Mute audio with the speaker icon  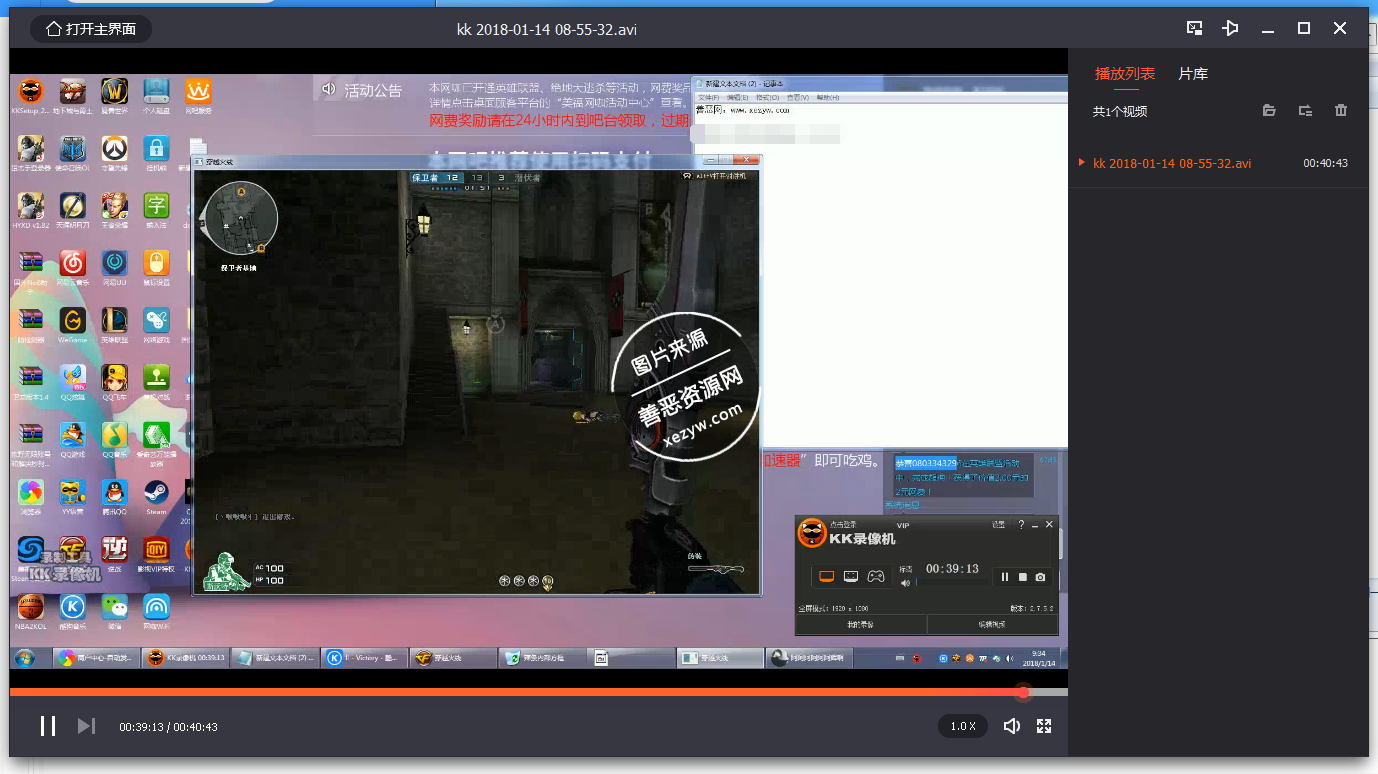click(1012, 726)
